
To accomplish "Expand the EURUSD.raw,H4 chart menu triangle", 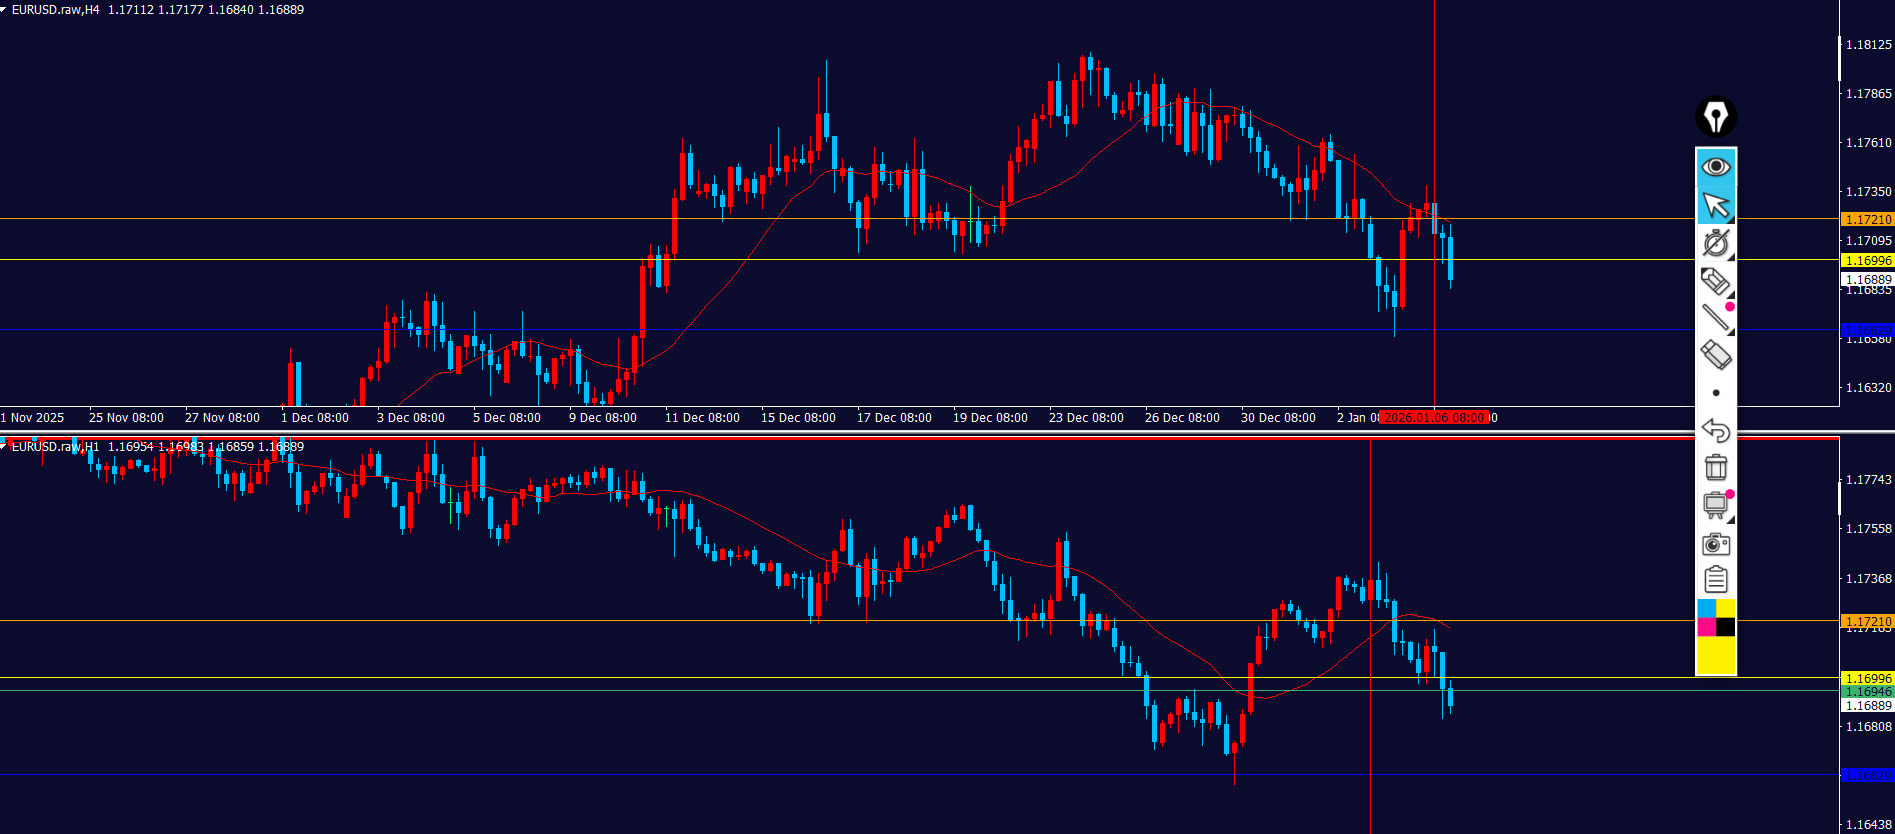I will 5,10.
